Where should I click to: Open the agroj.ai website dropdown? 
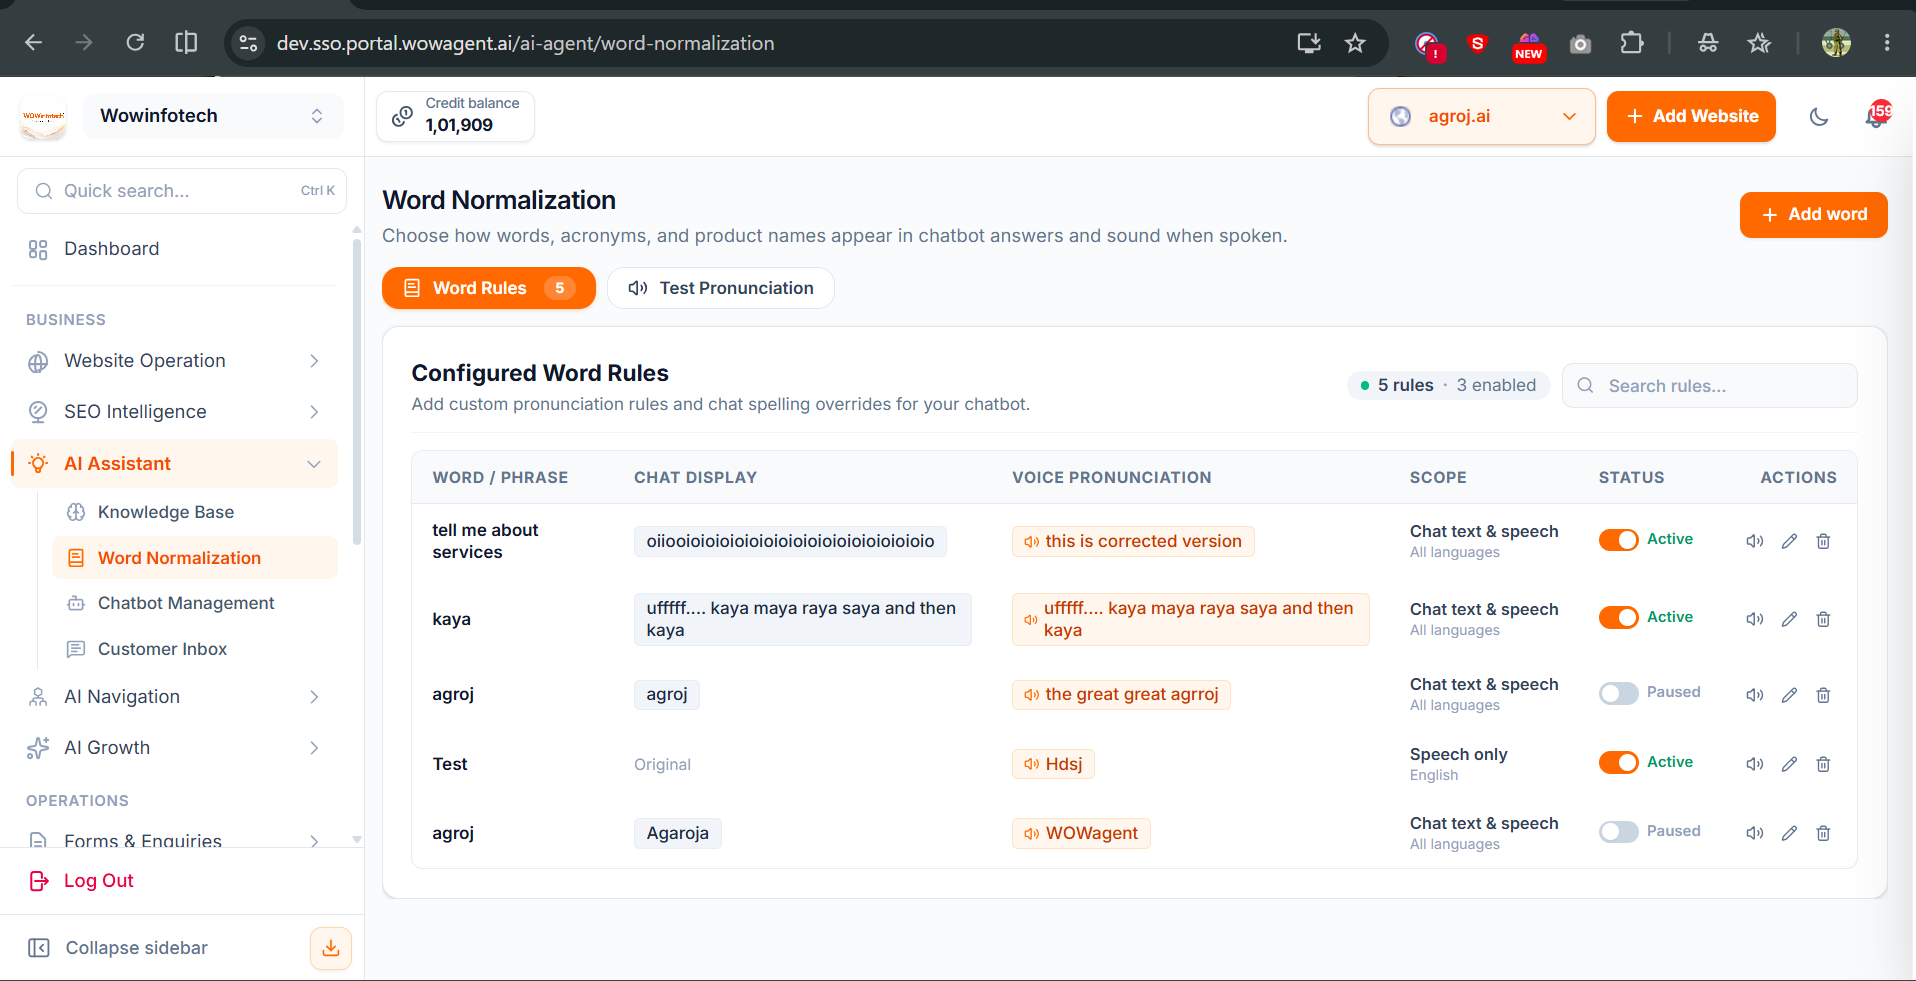(x=1481, y=117)
